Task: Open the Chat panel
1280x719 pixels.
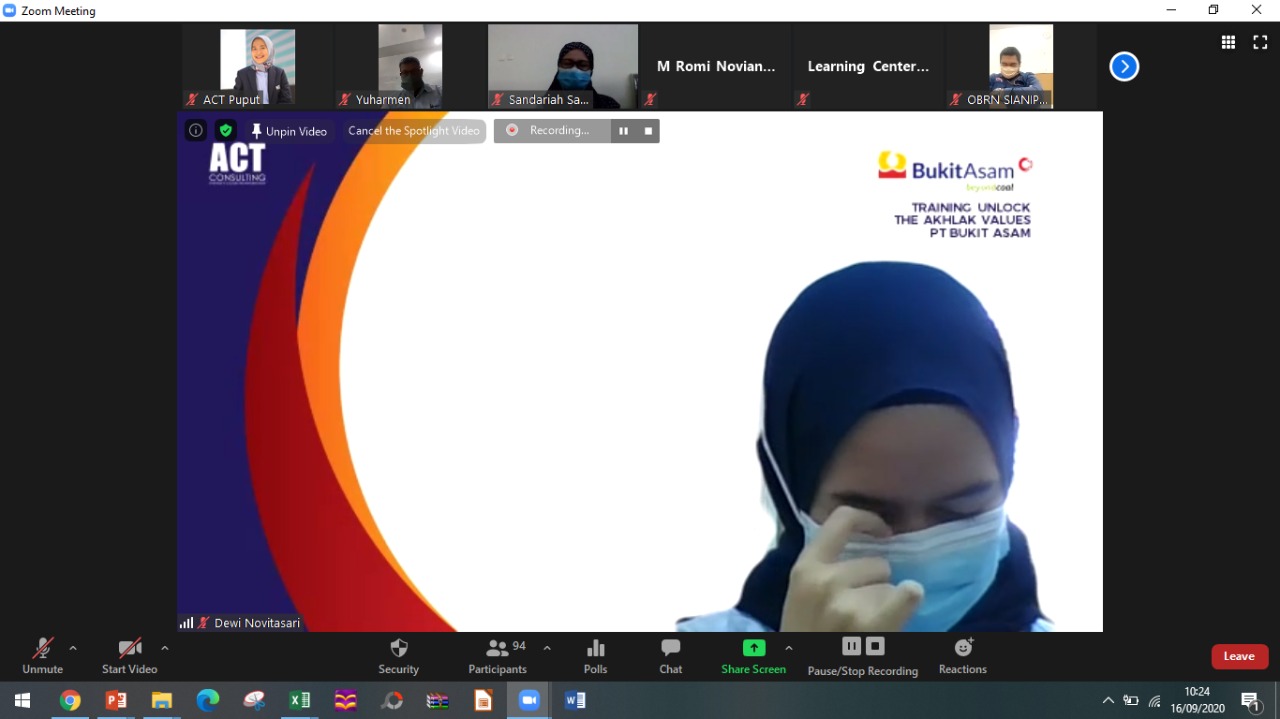Action: pyautogui.click(x=670, y=649)
